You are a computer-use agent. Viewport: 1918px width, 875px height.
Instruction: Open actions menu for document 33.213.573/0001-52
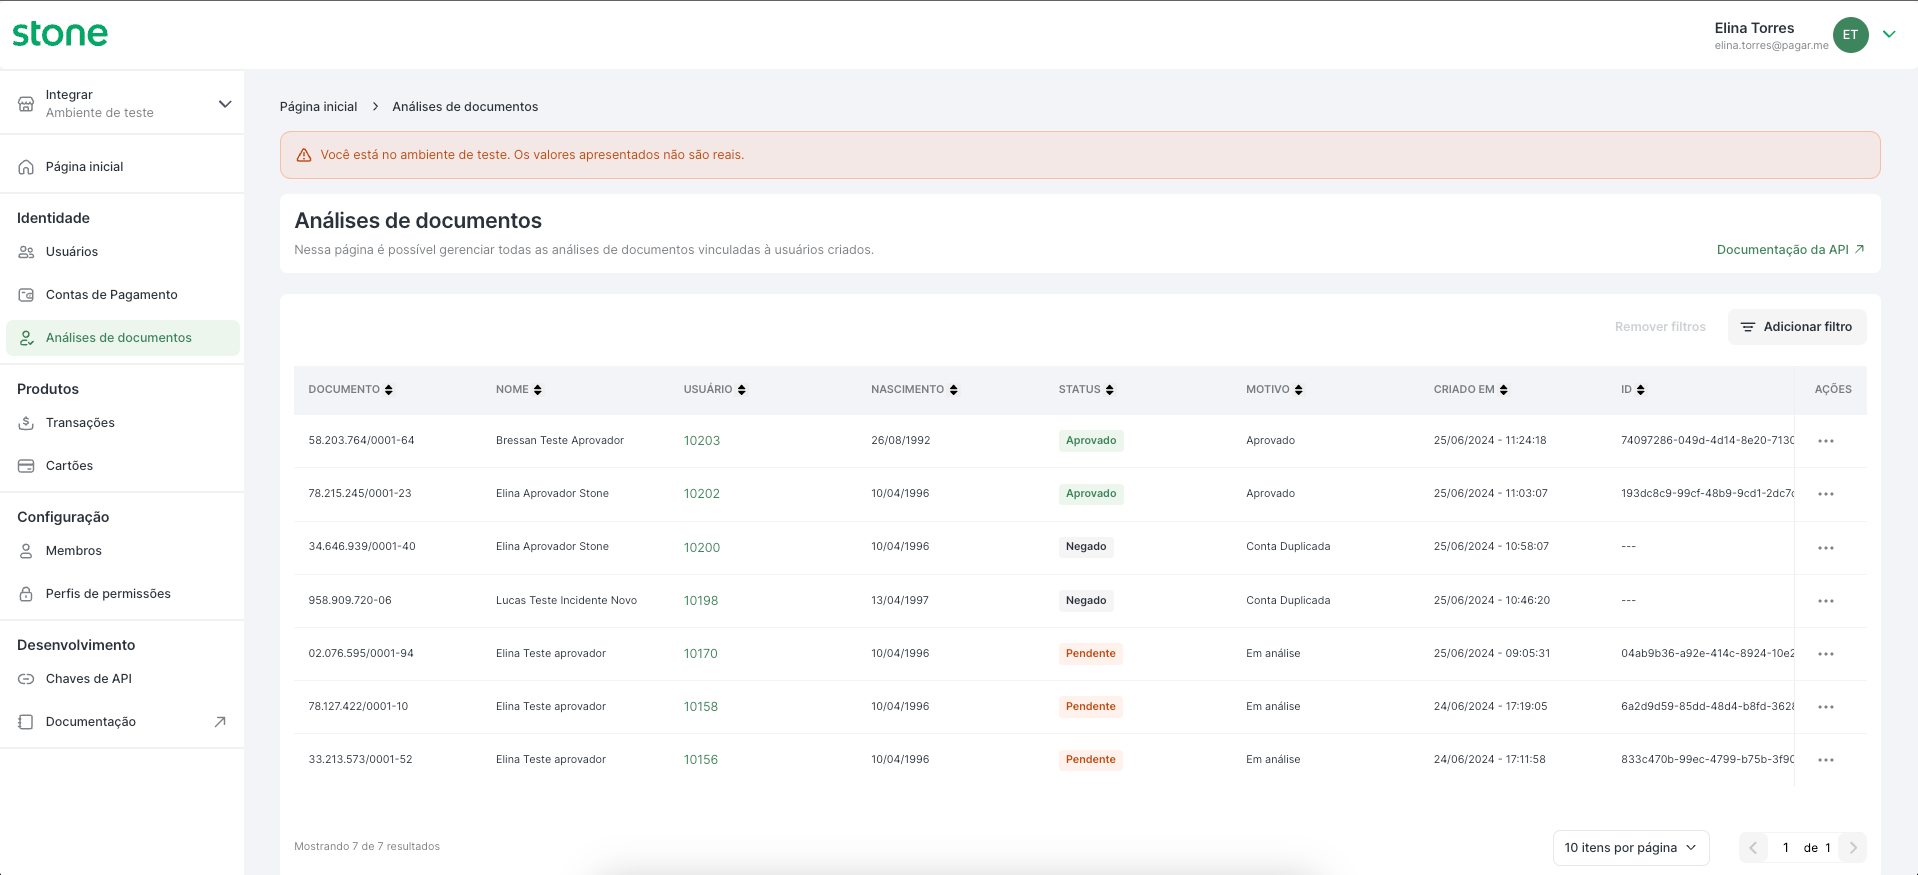[1826, 760]
